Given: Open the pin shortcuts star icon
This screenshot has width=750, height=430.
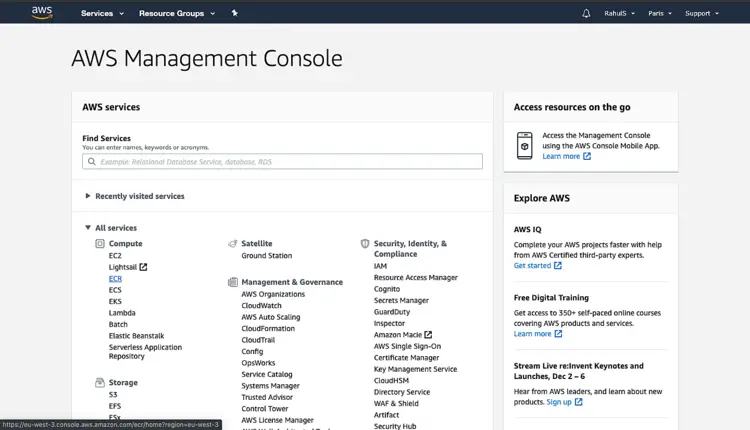Looking at the screenshot, I should (234, 13).
